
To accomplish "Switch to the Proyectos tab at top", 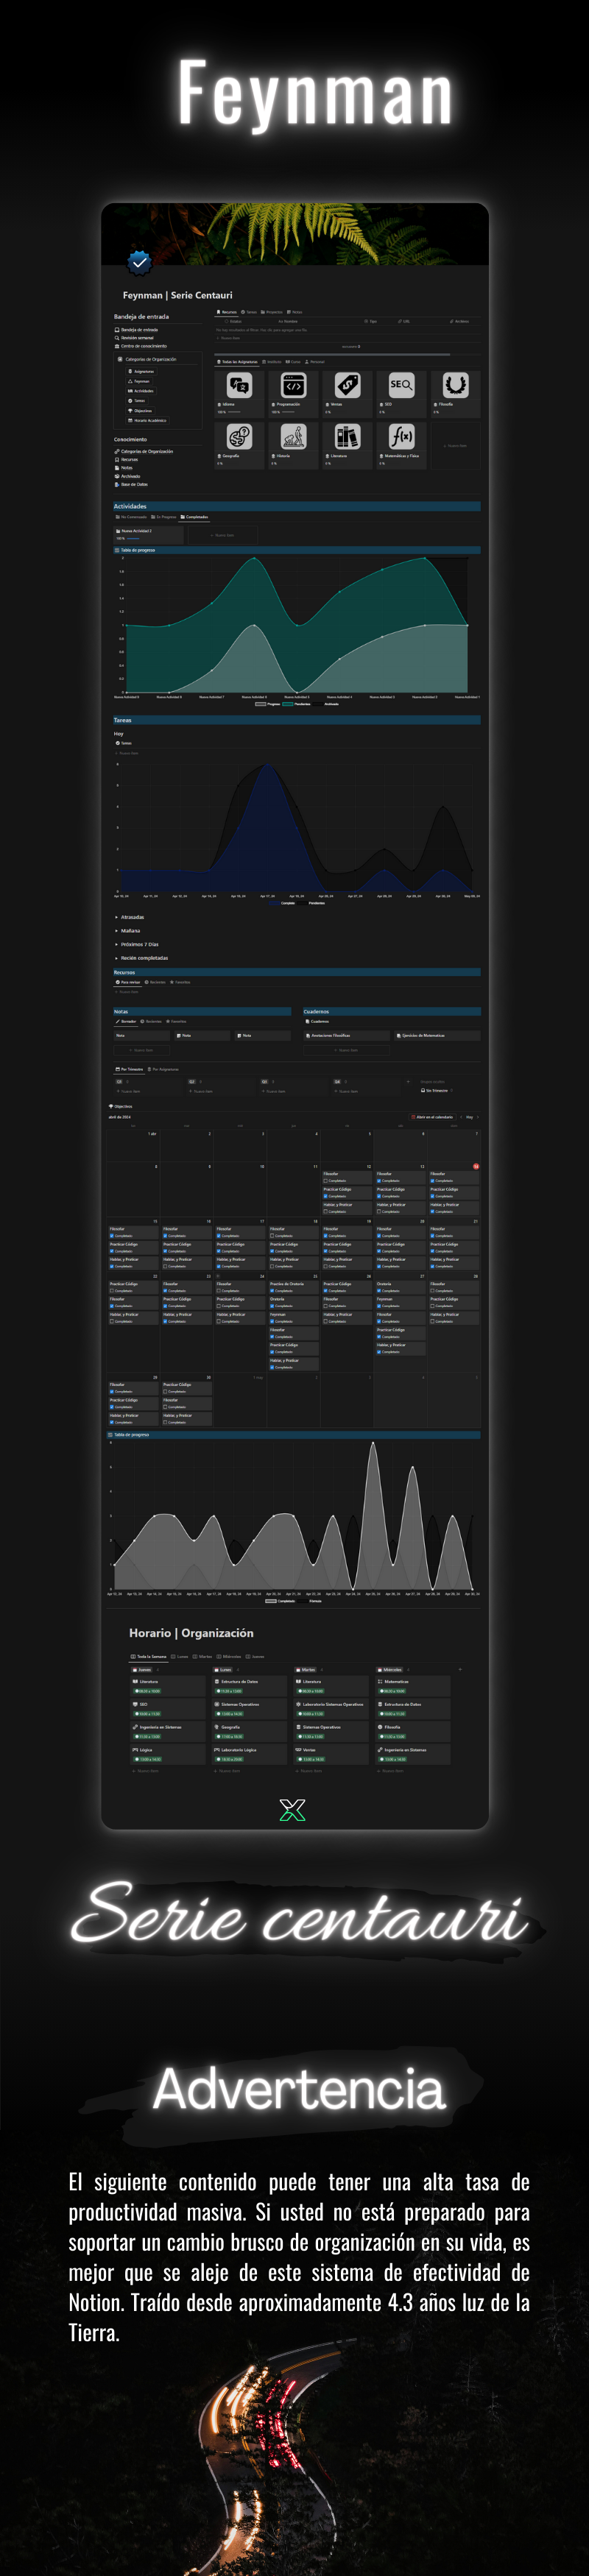I will [x=272, y=312].
